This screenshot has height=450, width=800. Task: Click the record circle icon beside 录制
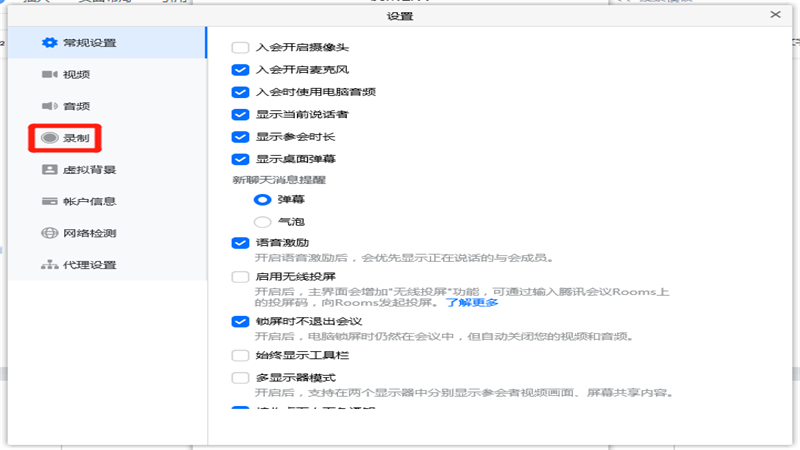49,138
